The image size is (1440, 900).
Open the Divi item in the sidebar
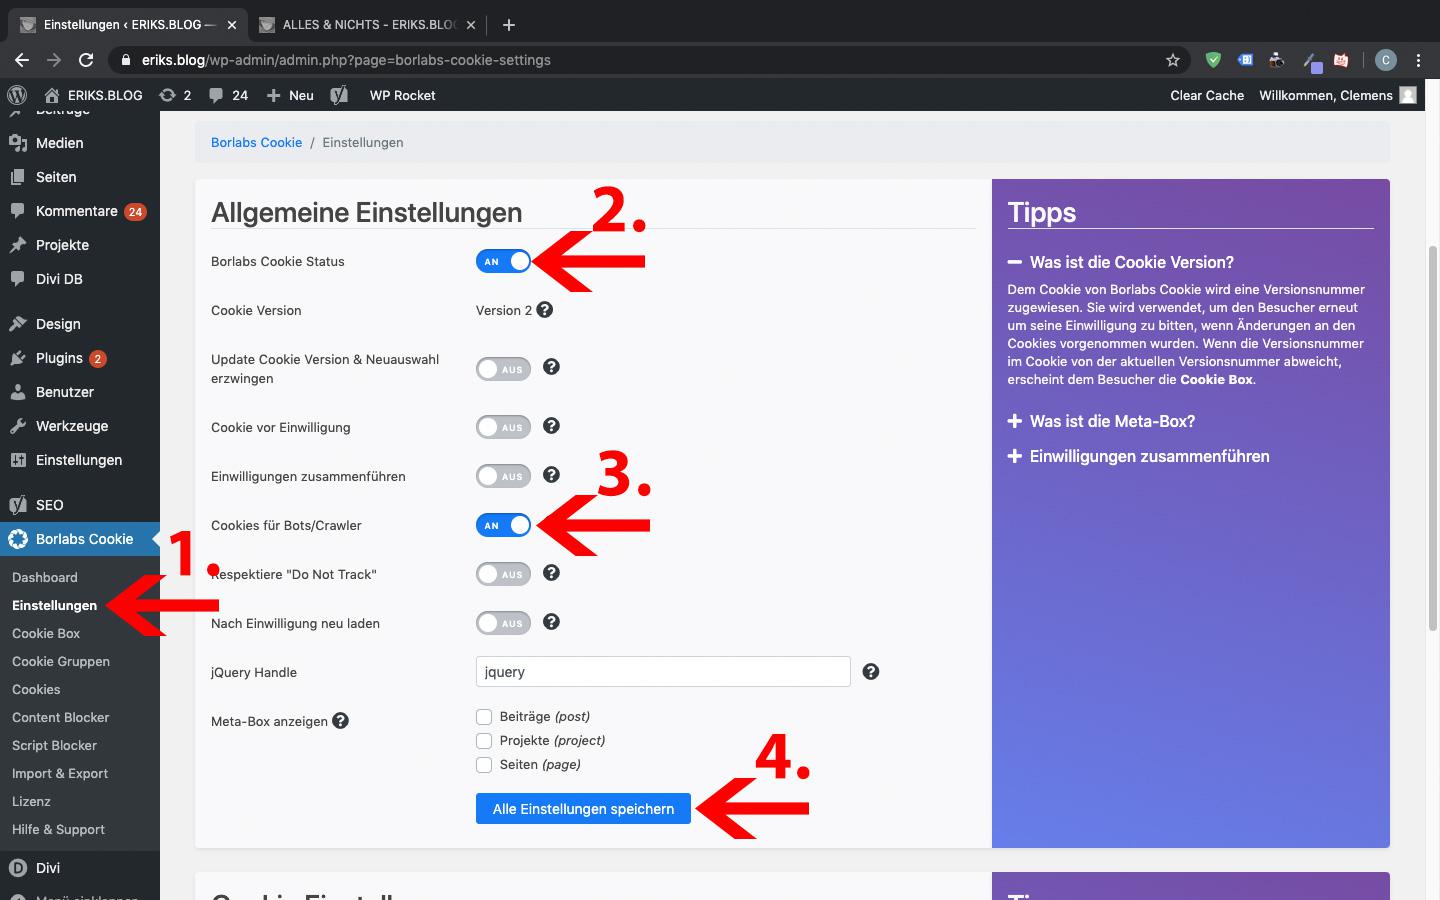[x=80, y=868]
